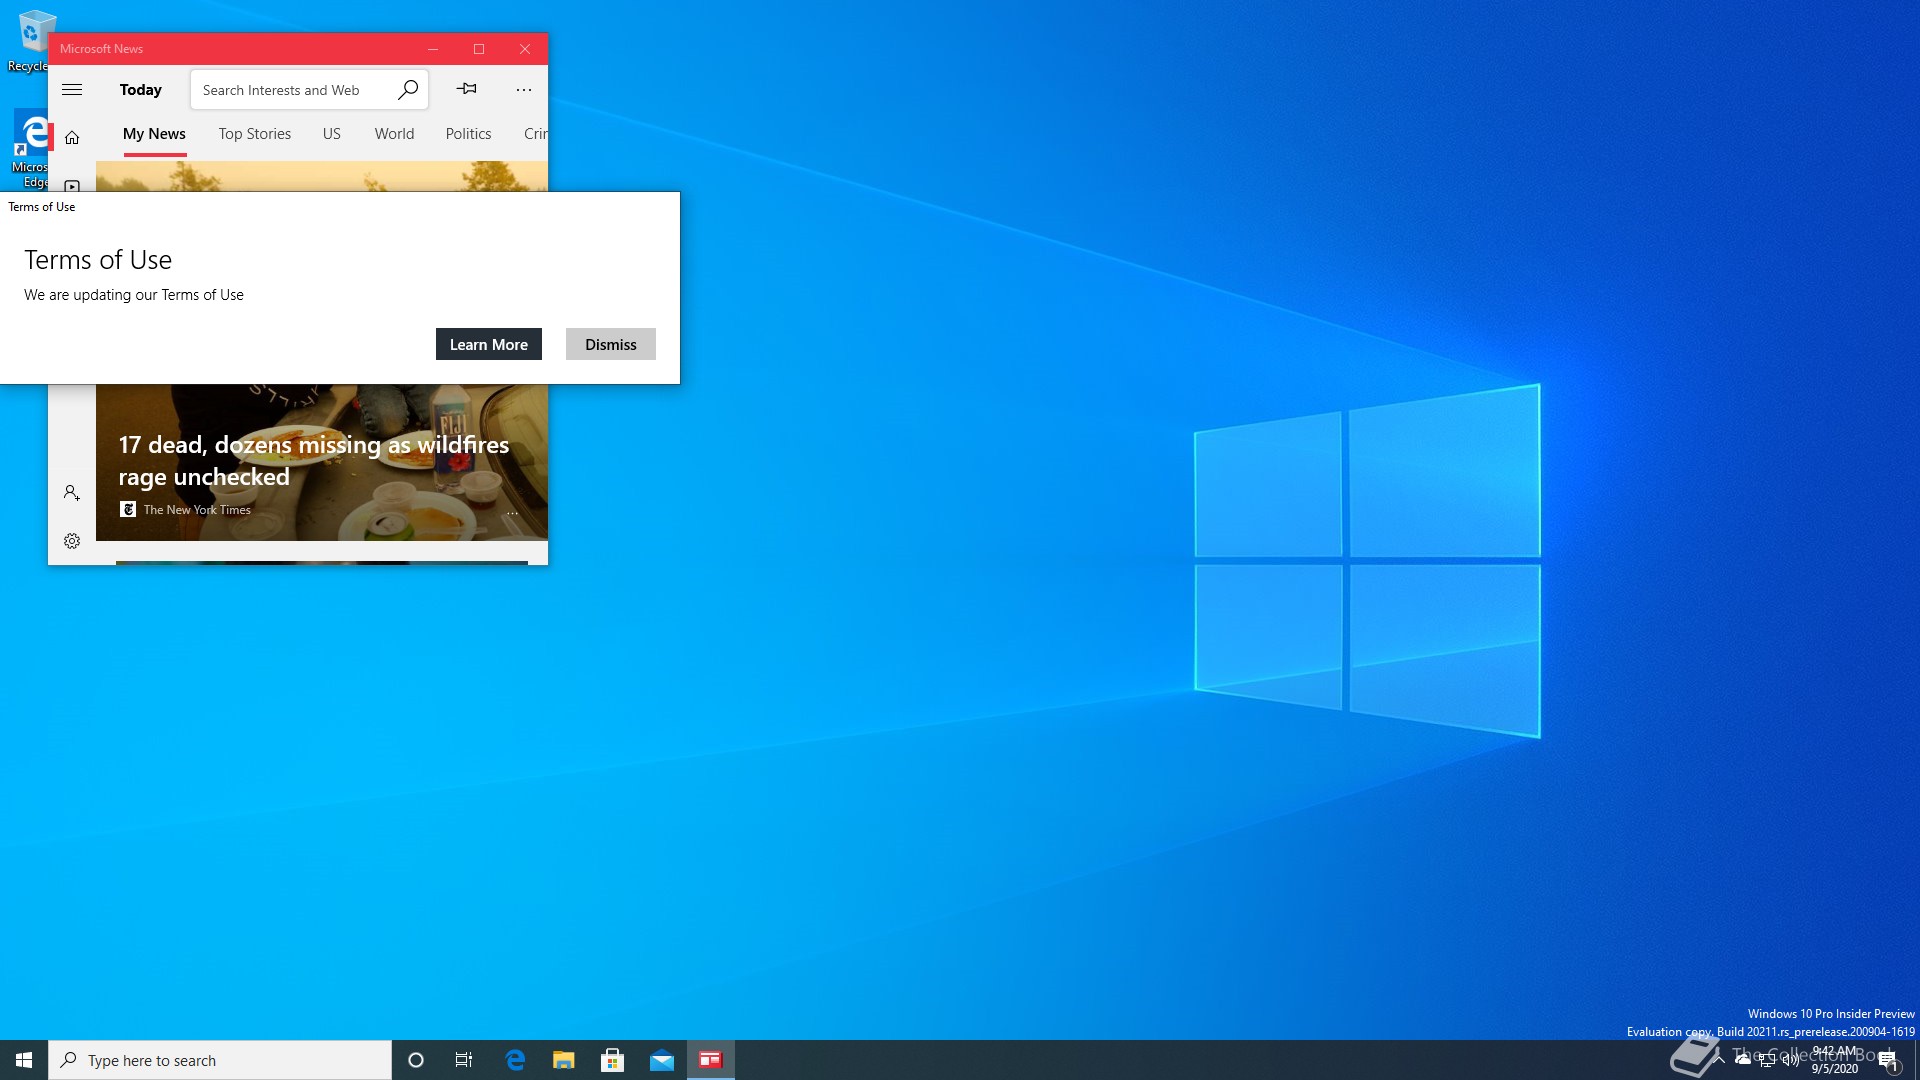Minimize the Microsoft News window

point(433,49)
